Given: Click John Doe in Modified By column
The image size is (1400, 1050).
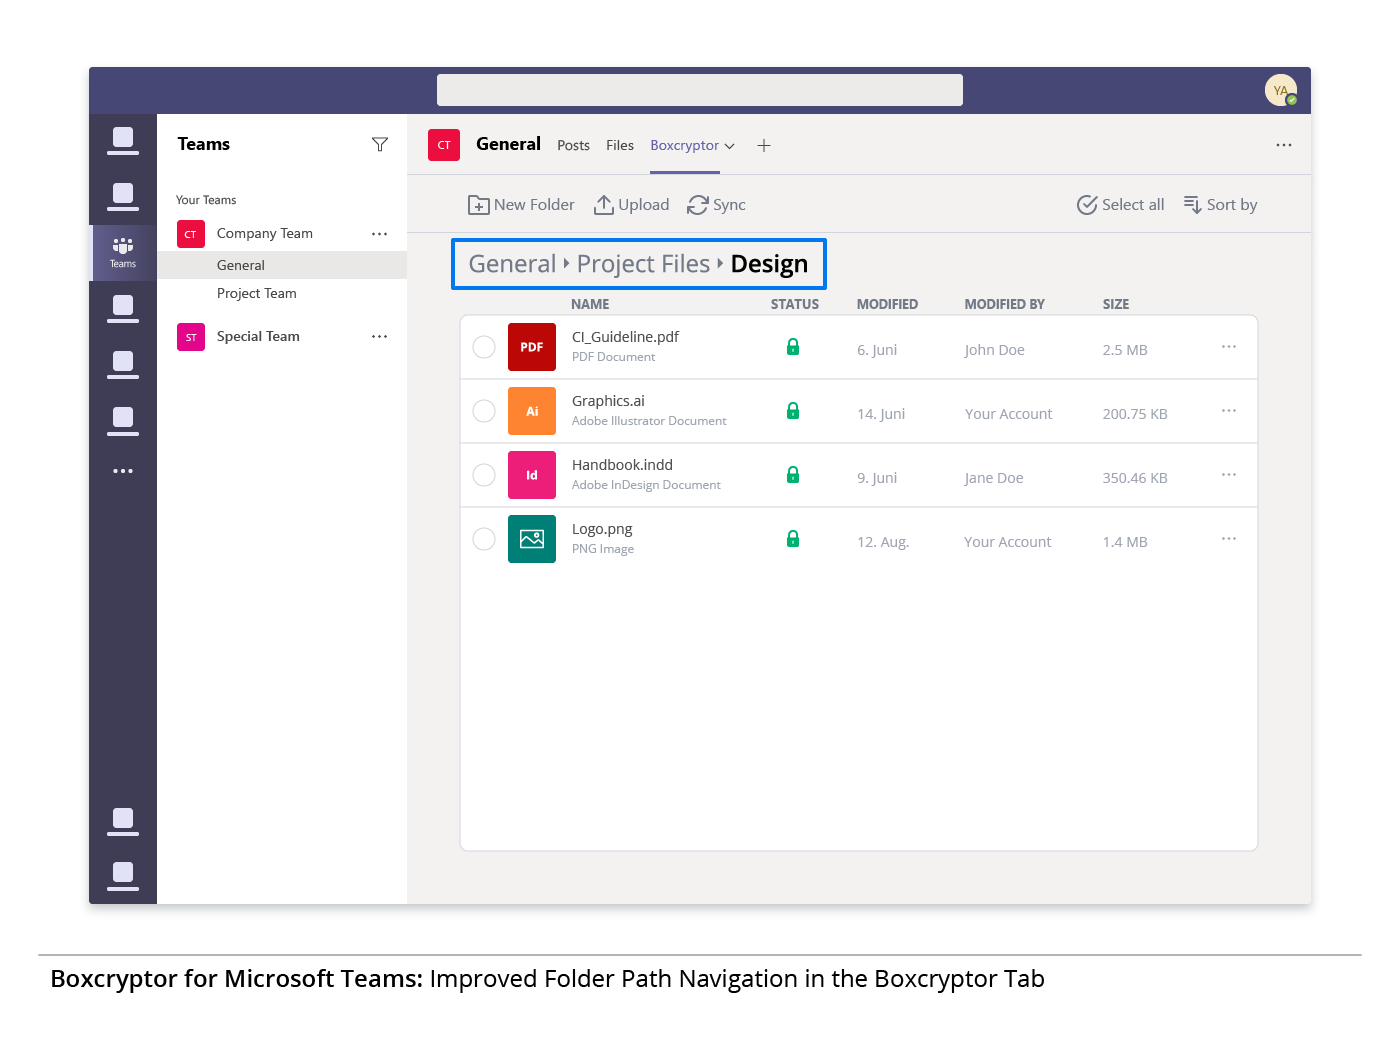Looking at the screenshot, I should tap(994, 350).
